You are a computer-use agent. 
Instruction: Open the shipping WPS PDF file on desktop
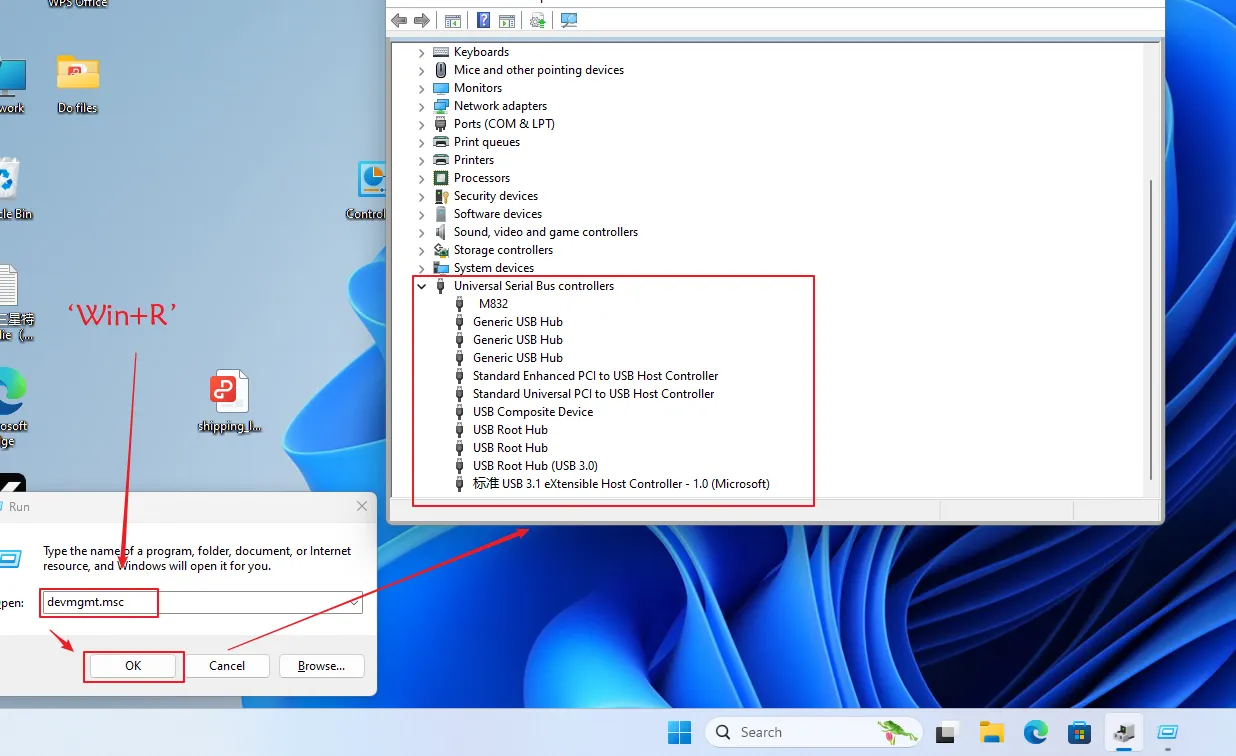click(229, 401)
